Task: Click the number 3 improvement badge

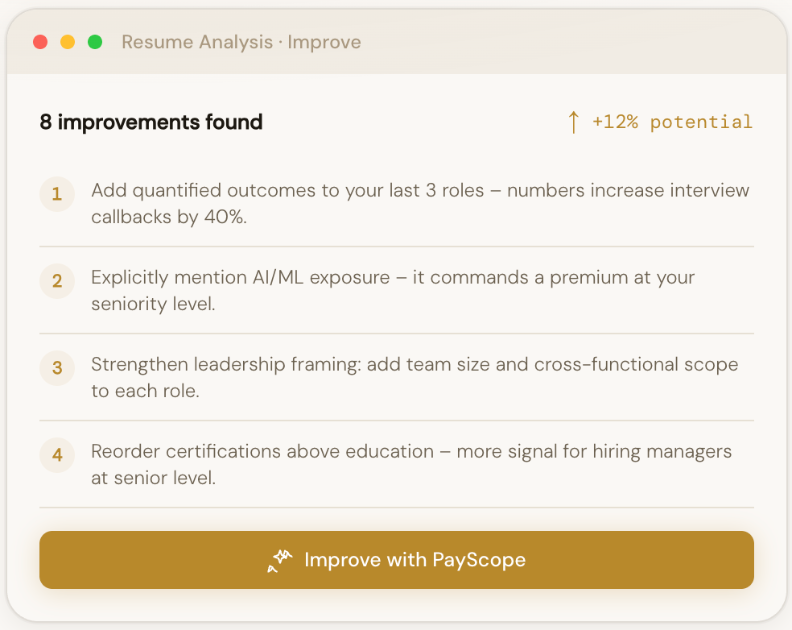Action: point(57,368)
